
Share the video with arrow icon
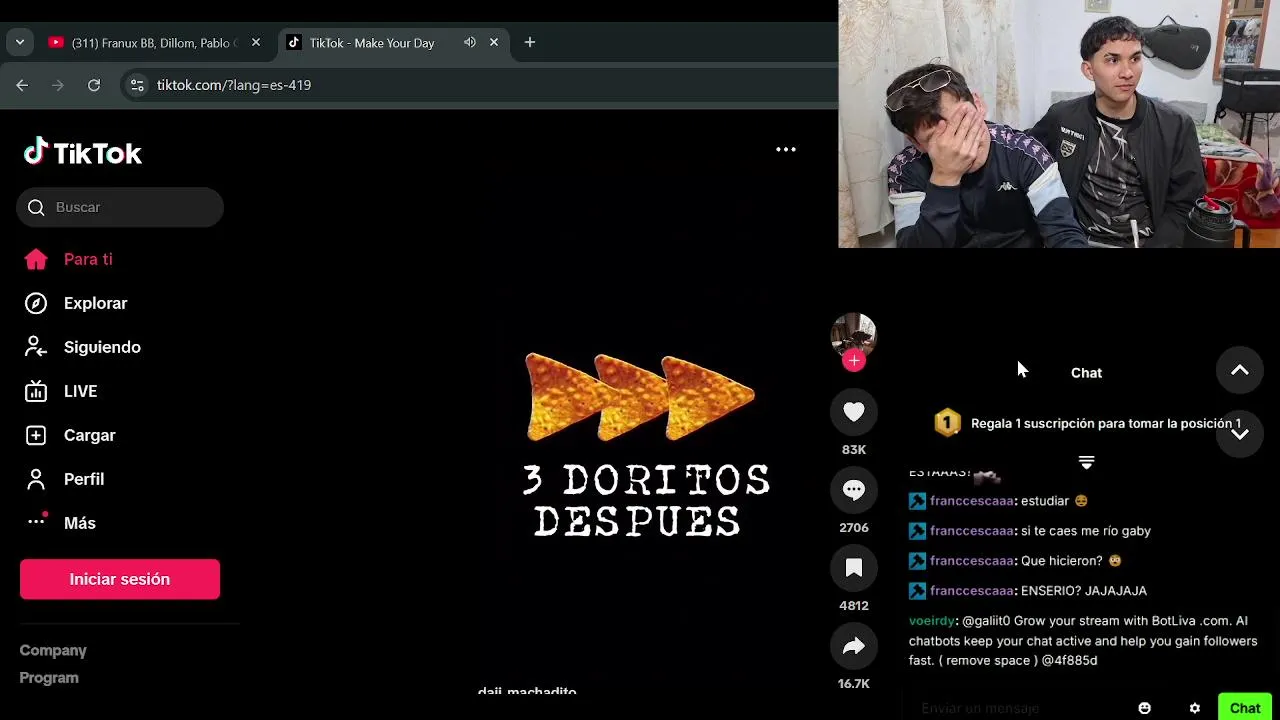pos(854,646)
